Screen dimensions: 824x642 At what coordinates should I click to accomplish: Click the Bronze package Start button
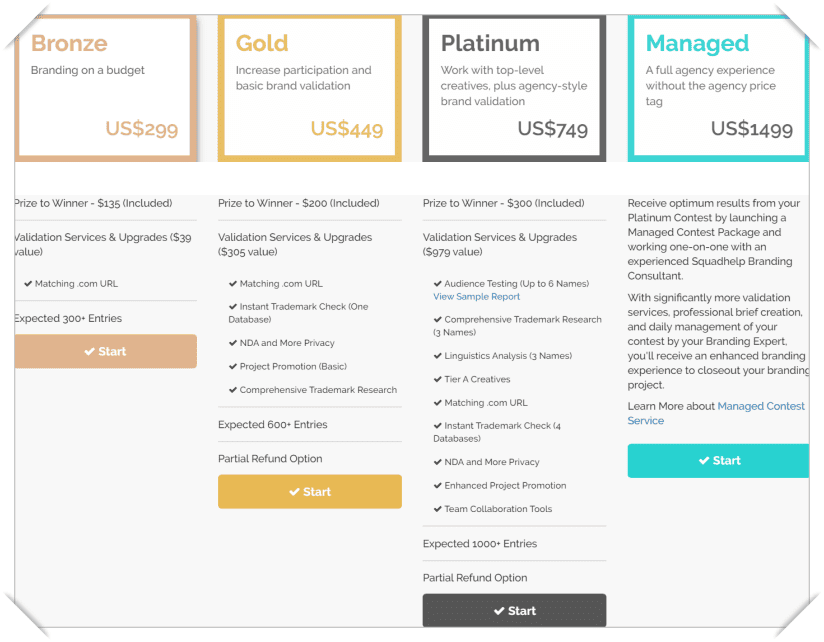[106, 351]
